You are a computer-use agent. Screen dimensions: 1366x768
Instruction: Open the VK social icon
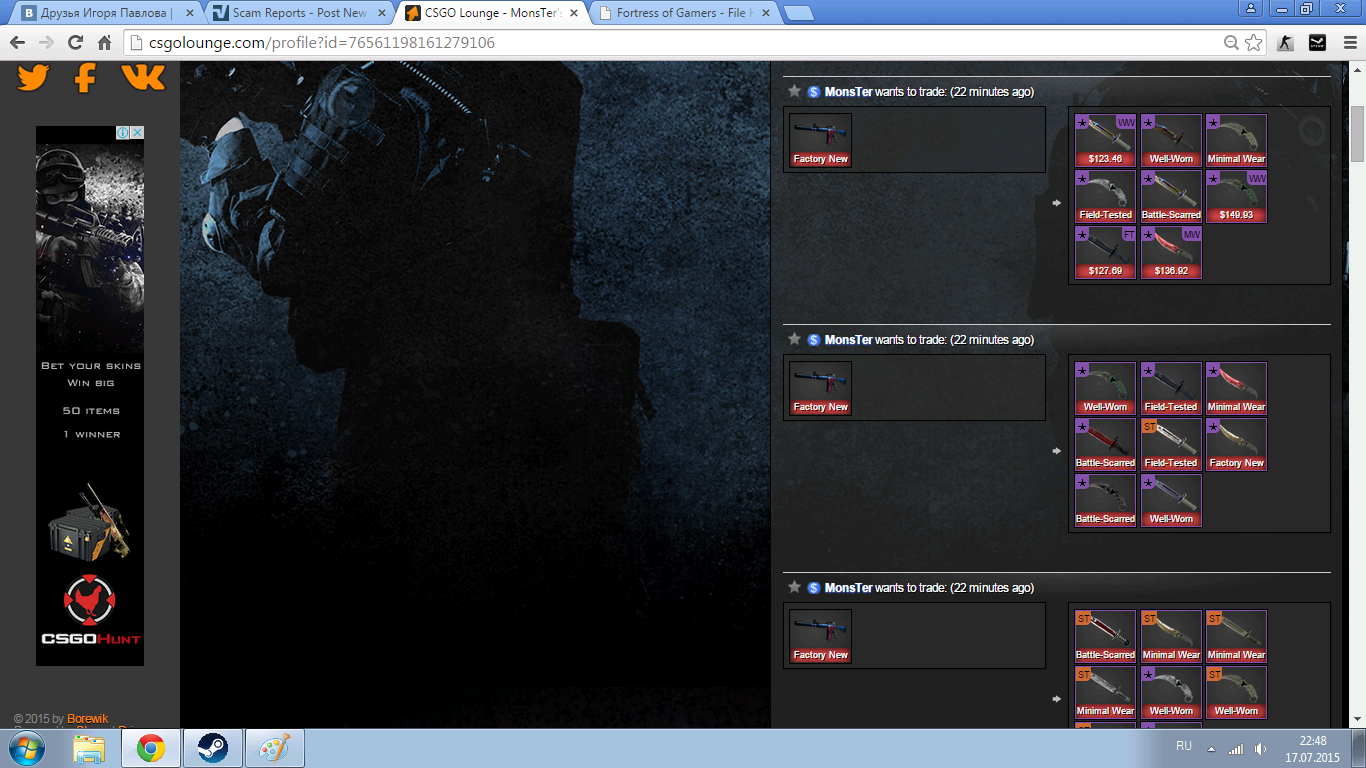point(143,77)
